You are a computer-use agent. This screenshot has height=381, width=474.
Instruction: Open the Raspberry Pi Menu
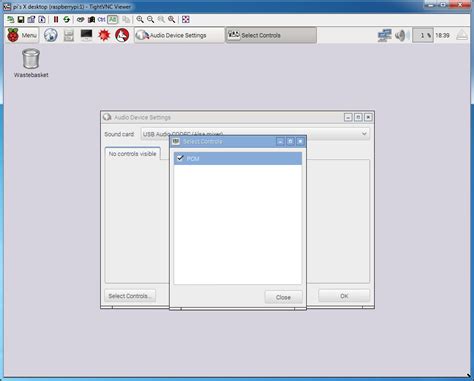(x=22, y=35)
